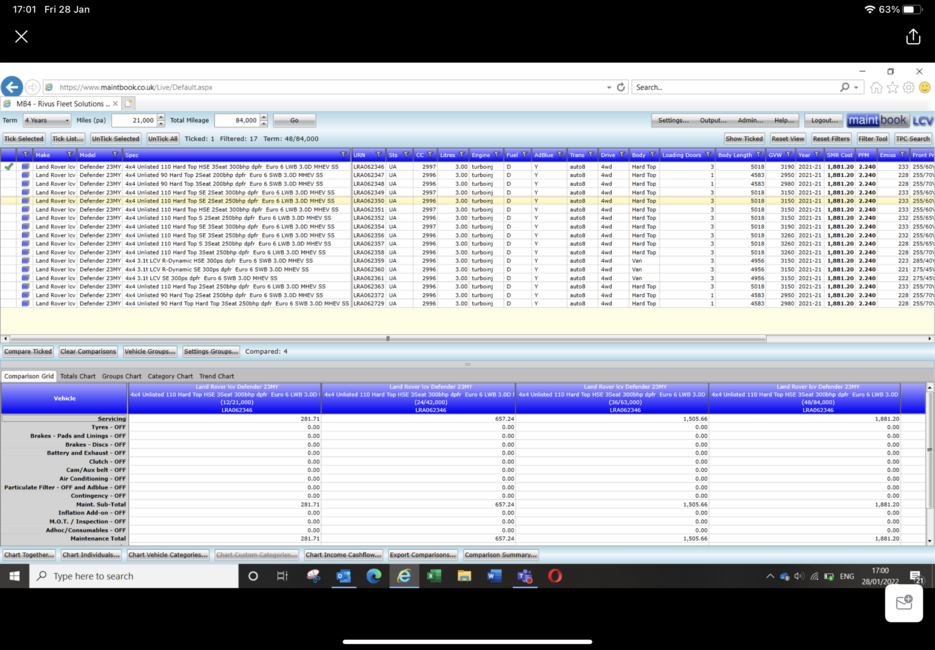This screenshot has height=650, width=935.
Task: Click the Total Mileage input field
Action: click(x=237, y=120)
